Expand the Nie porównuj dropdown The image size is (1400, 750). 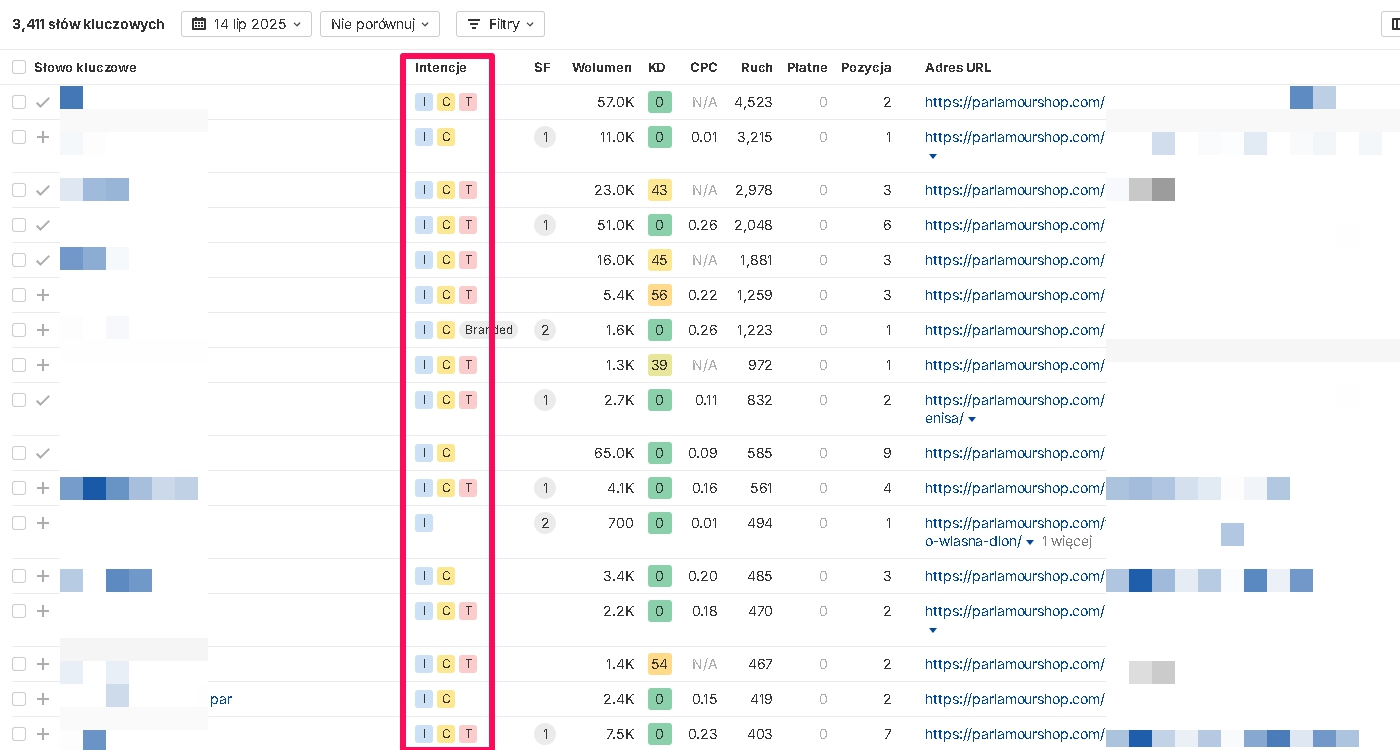tap(380, 24)
